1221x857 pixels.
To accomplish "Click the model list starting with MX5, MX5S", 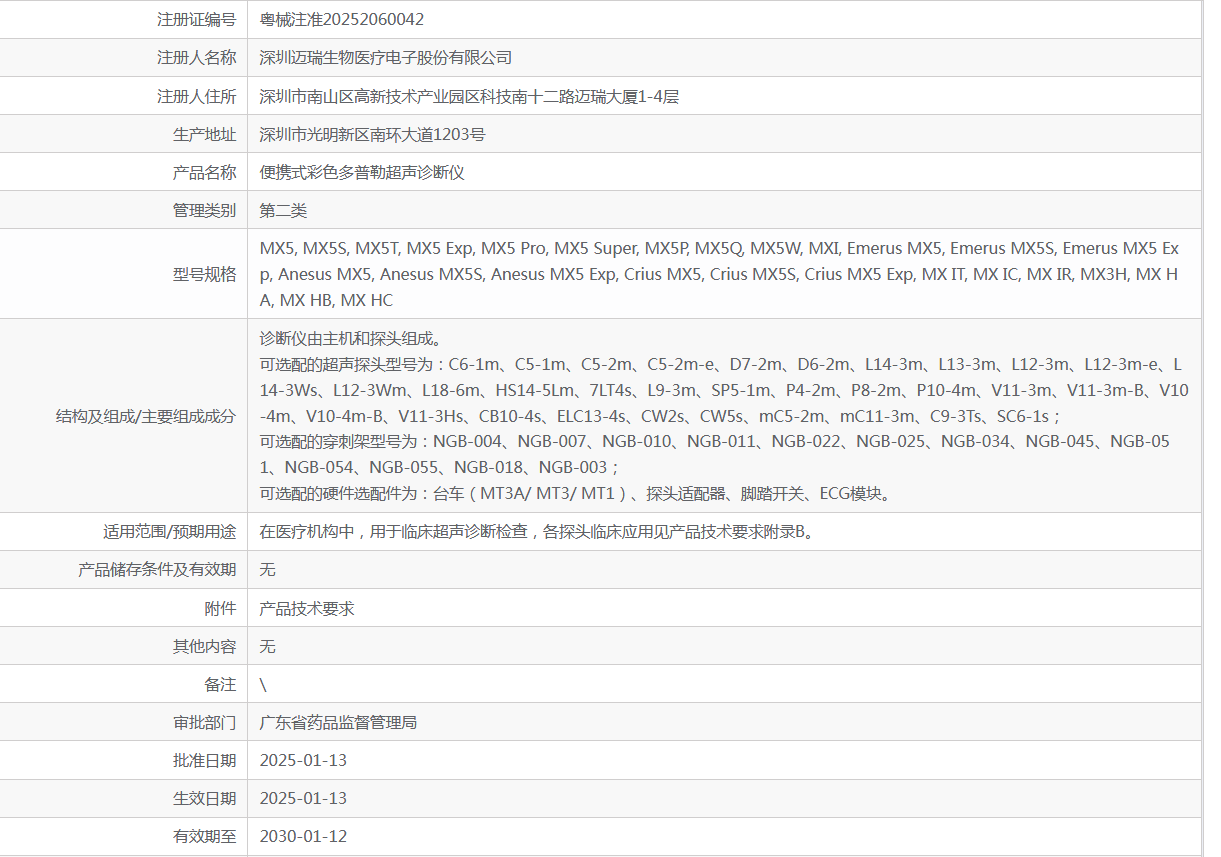I will (720, 274).
